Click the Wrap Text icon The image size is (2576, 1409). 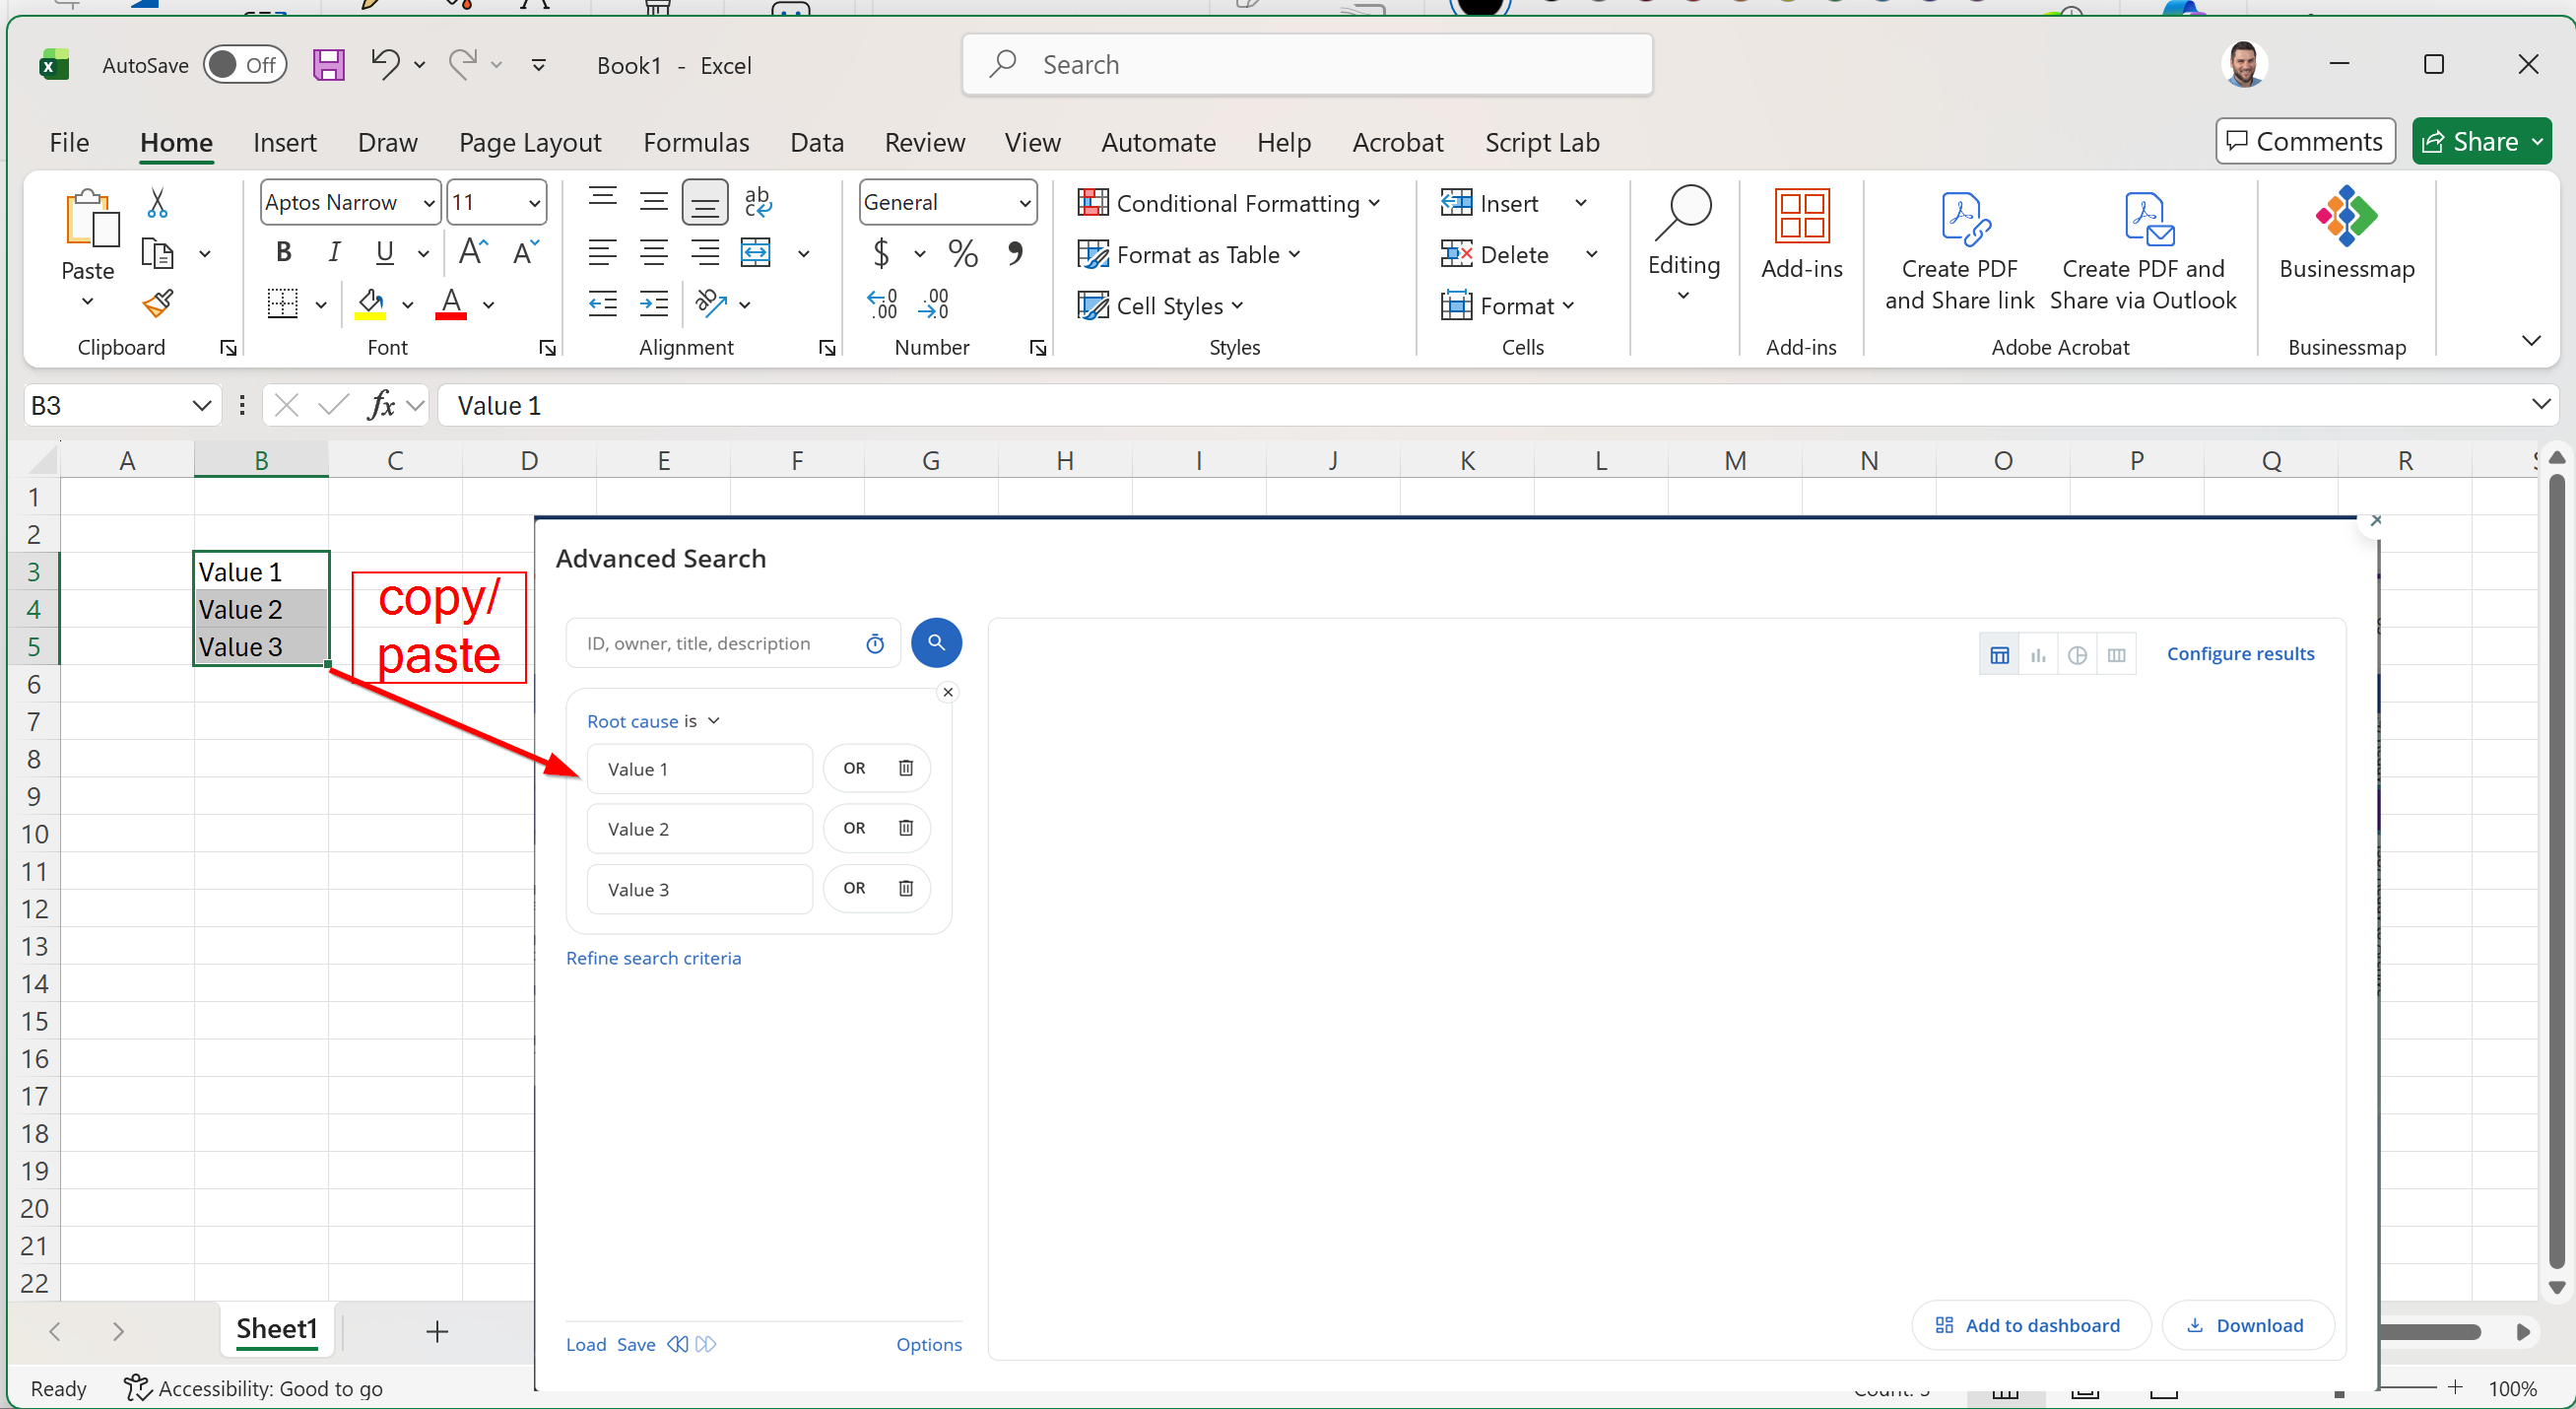click(x=758, y=202)
